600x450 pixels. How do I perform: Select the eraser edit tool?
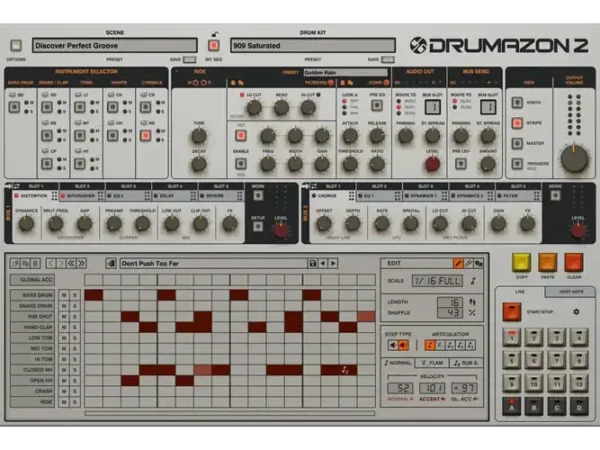(x=468, y=263)
